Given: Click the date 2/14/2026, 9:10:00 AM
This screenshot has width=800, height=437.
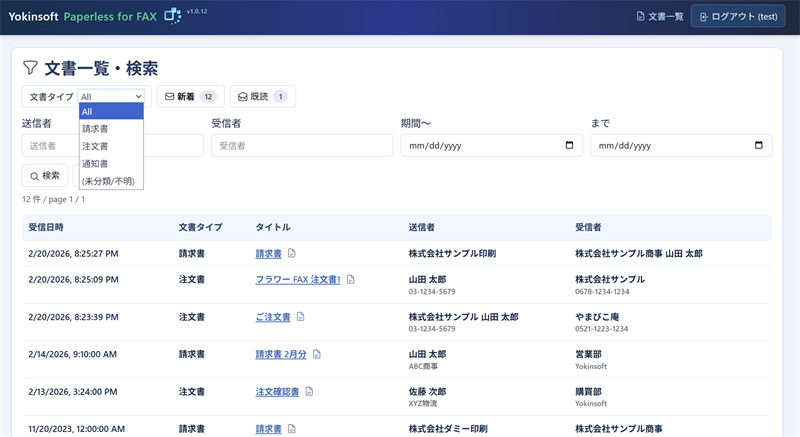Looking at the screenshot, I should (x=72, y=354).
